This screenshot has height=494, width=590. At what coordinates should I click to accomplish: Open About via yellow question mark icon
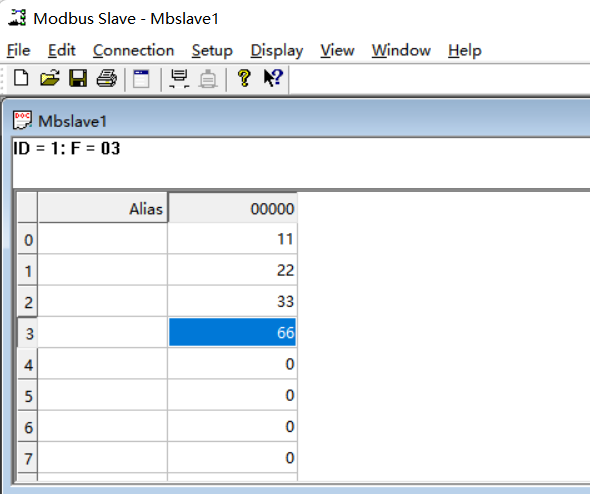pyautogui.click(x=244, y=78)
